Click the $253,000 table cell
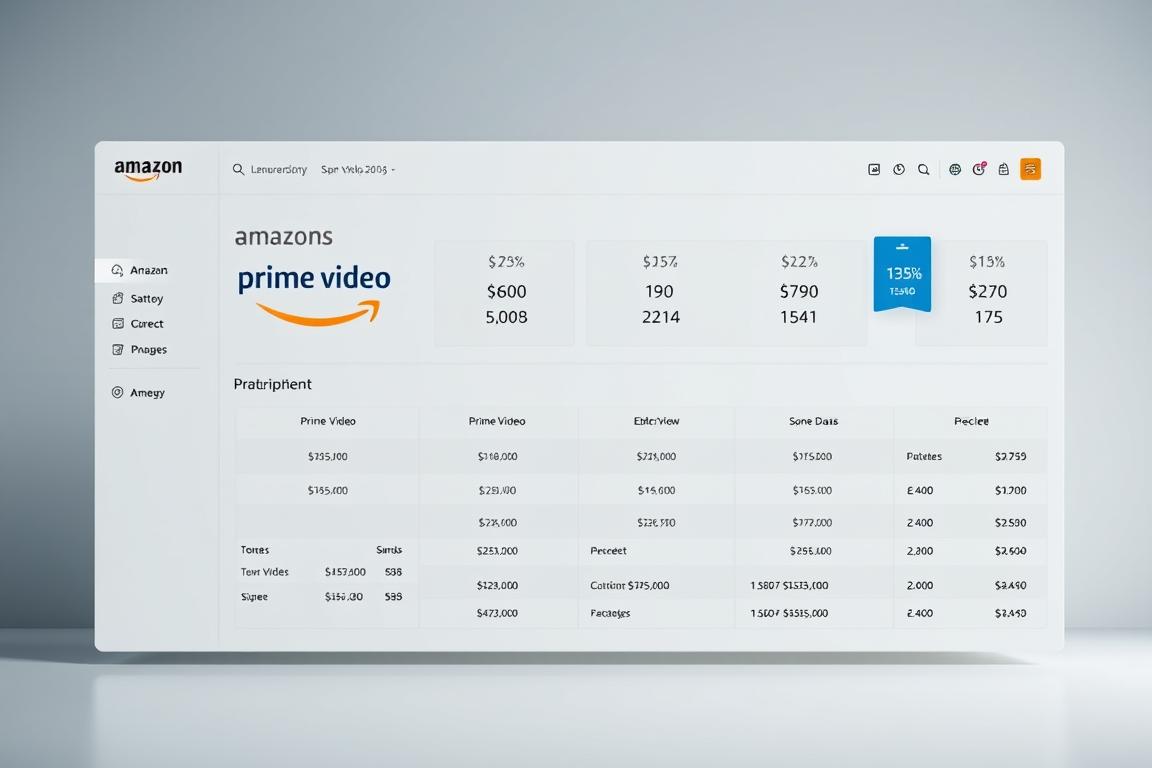Screen dimensions: 1152x768 point(497,551)
